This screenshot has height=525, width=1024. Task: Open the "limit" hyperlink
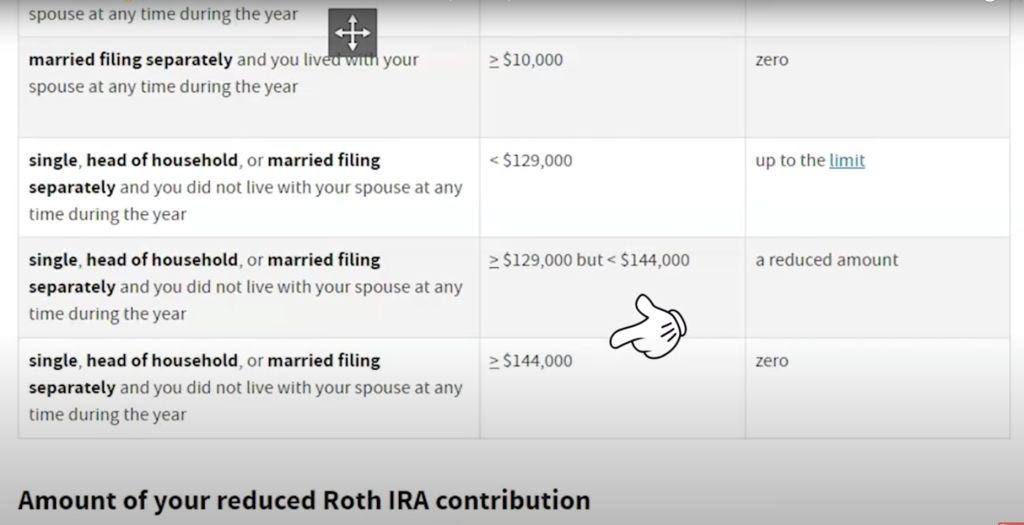click(x=847, y=161)
